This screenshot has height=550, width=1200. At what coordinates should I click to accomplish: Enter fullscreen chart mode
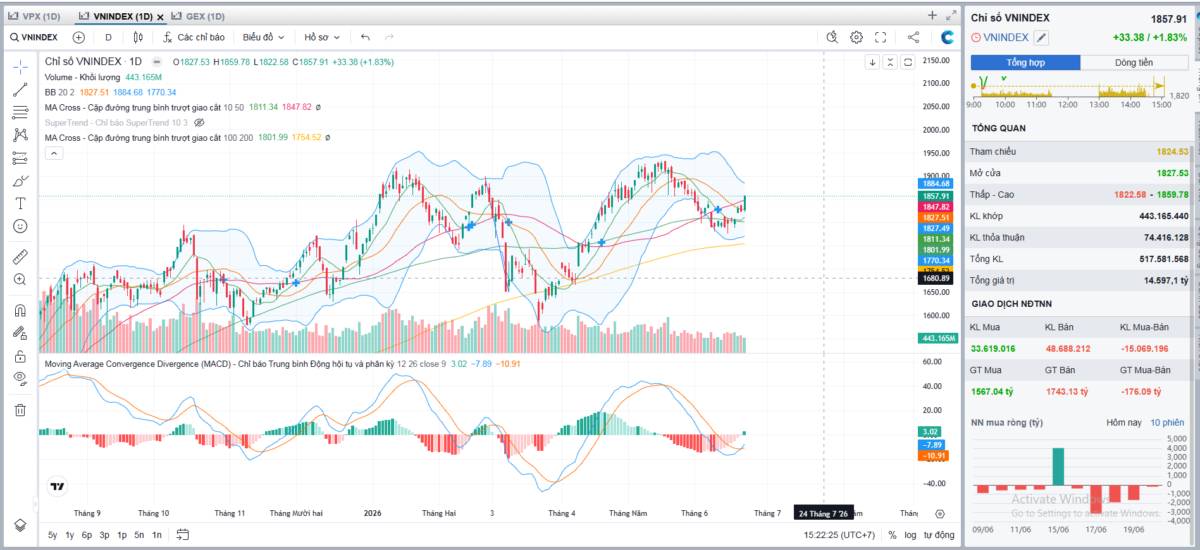(881, 37)
